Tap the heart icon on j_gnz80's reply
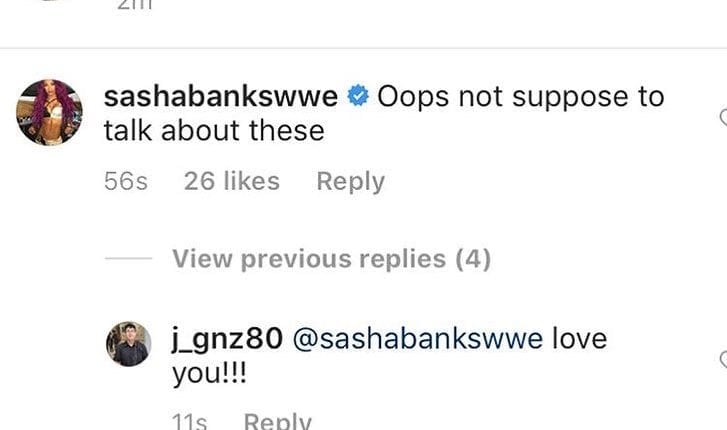The image size is (727, 430). click(723, 359)
